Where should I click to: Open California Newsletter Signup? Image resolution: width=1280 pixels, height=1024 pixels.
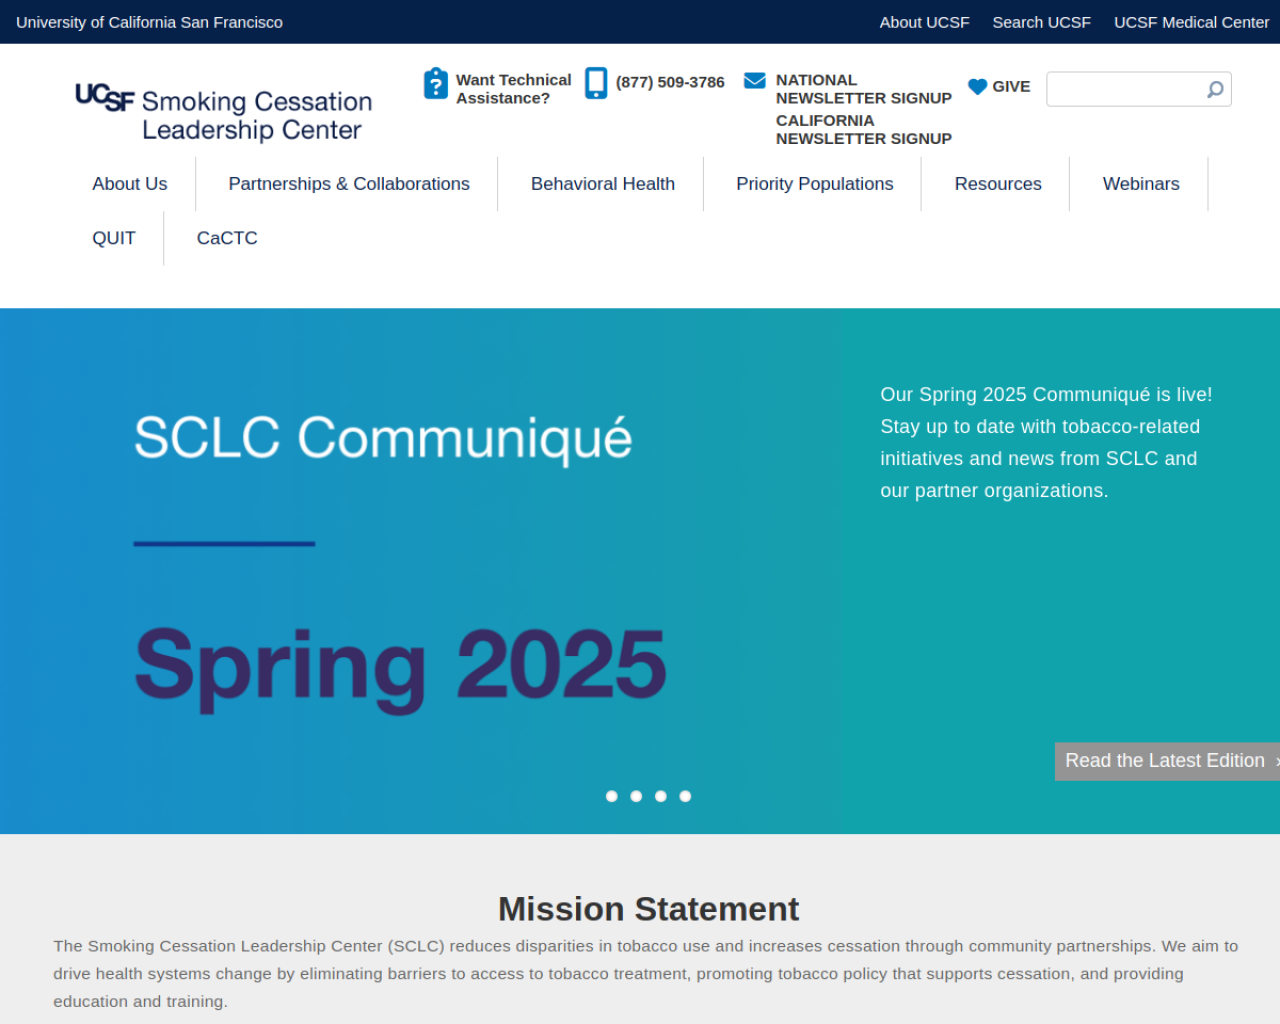[864, 129]
